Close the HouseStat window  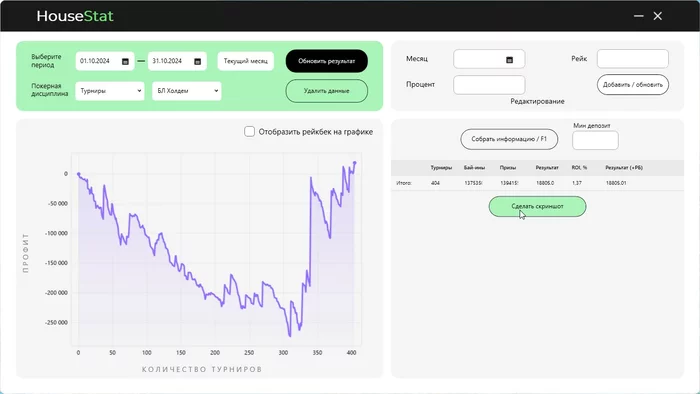[658, 16]
